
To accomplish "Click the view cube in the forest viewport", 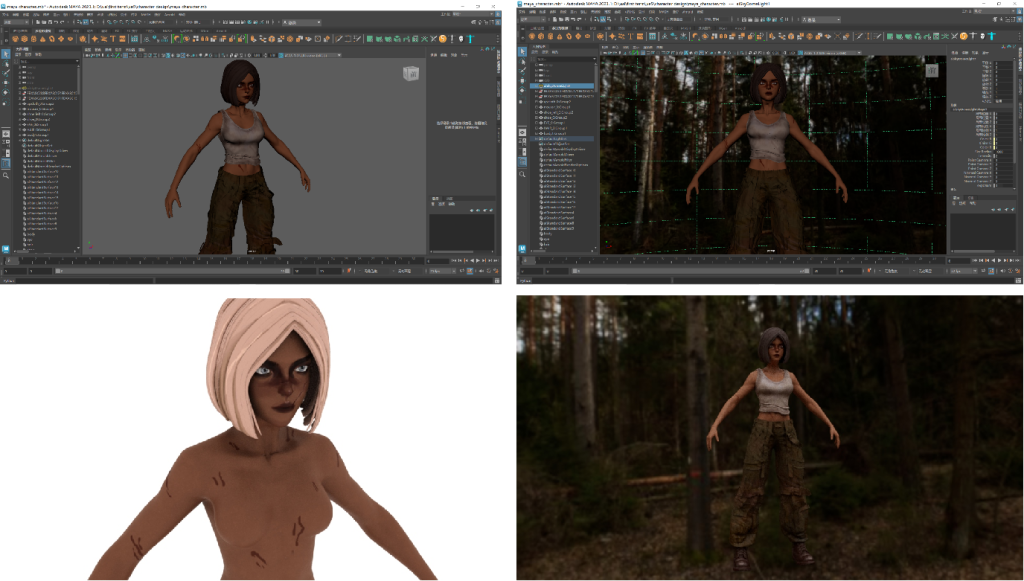I will [930, 71].
